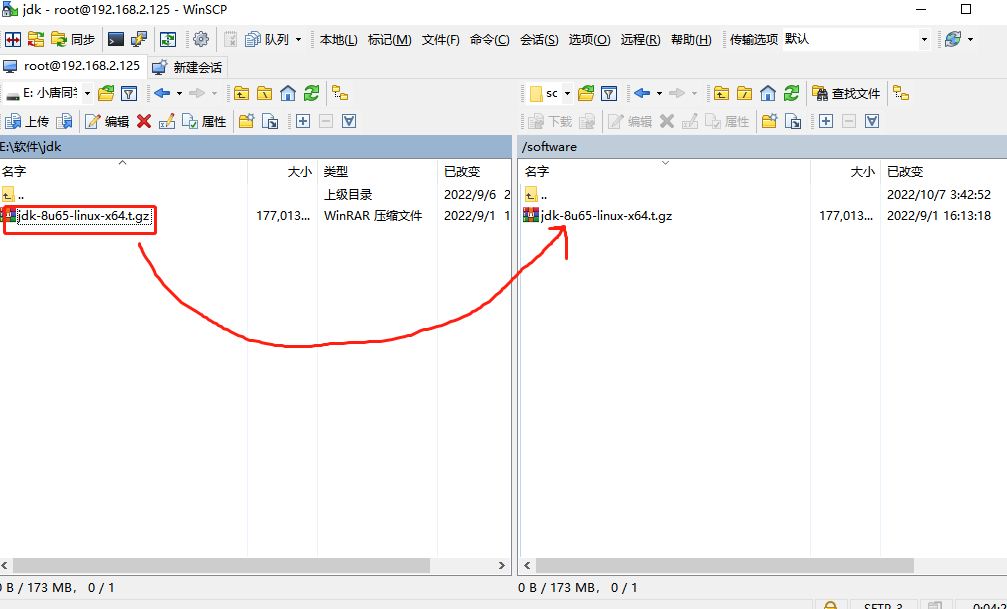Click remote Create new folder icon

pos(769,121)
